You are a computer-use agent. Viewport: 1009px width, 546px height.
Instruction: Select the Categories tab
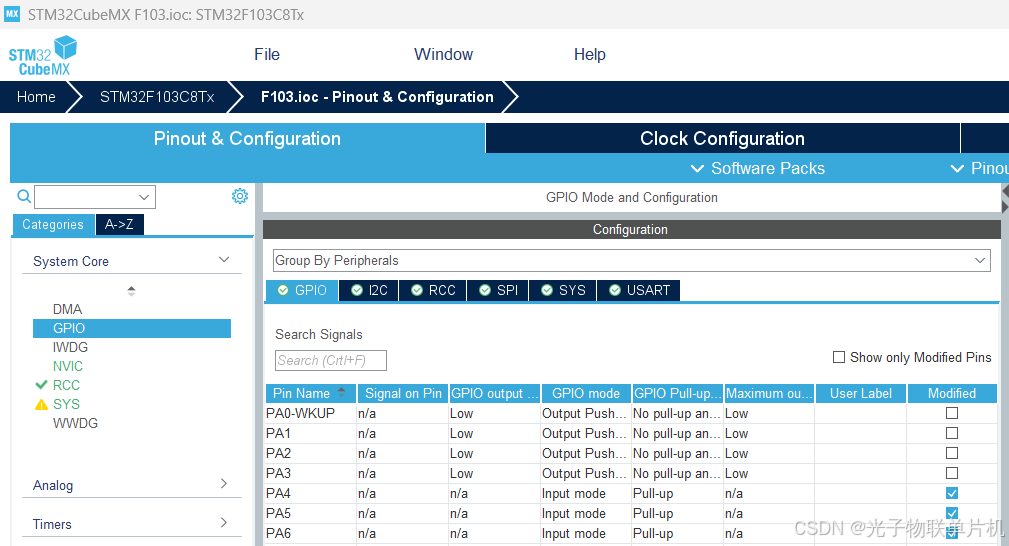[x=53, y=224]
